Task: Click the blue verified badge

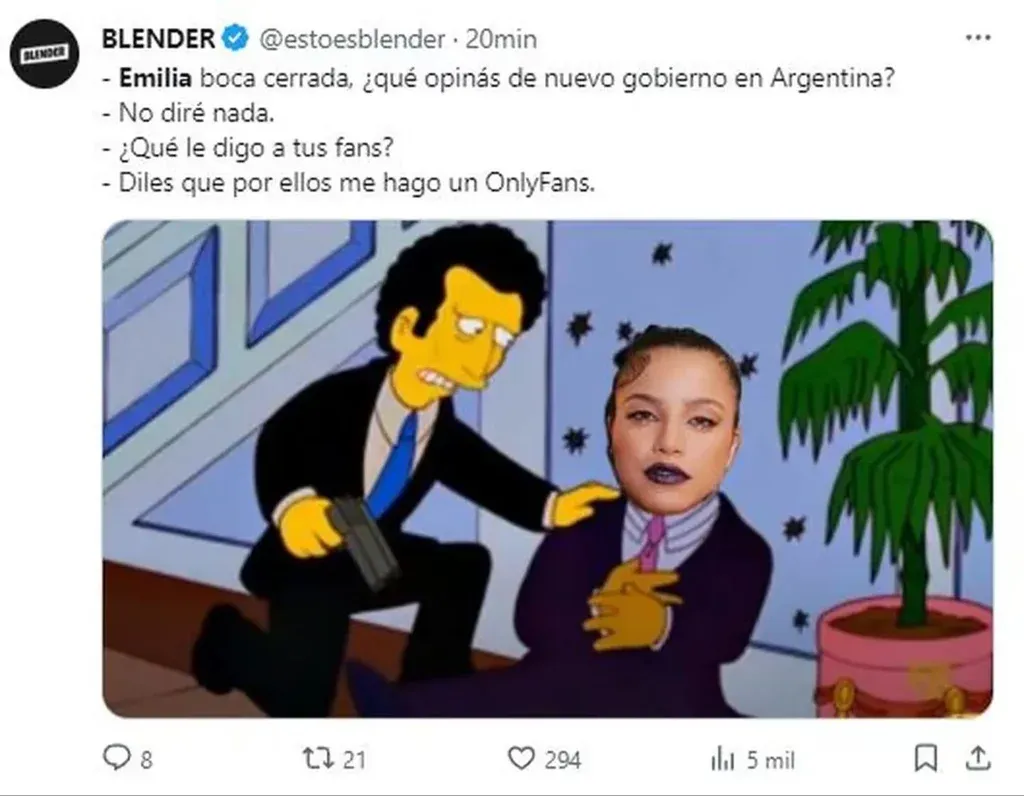Action: coord(236,39)
